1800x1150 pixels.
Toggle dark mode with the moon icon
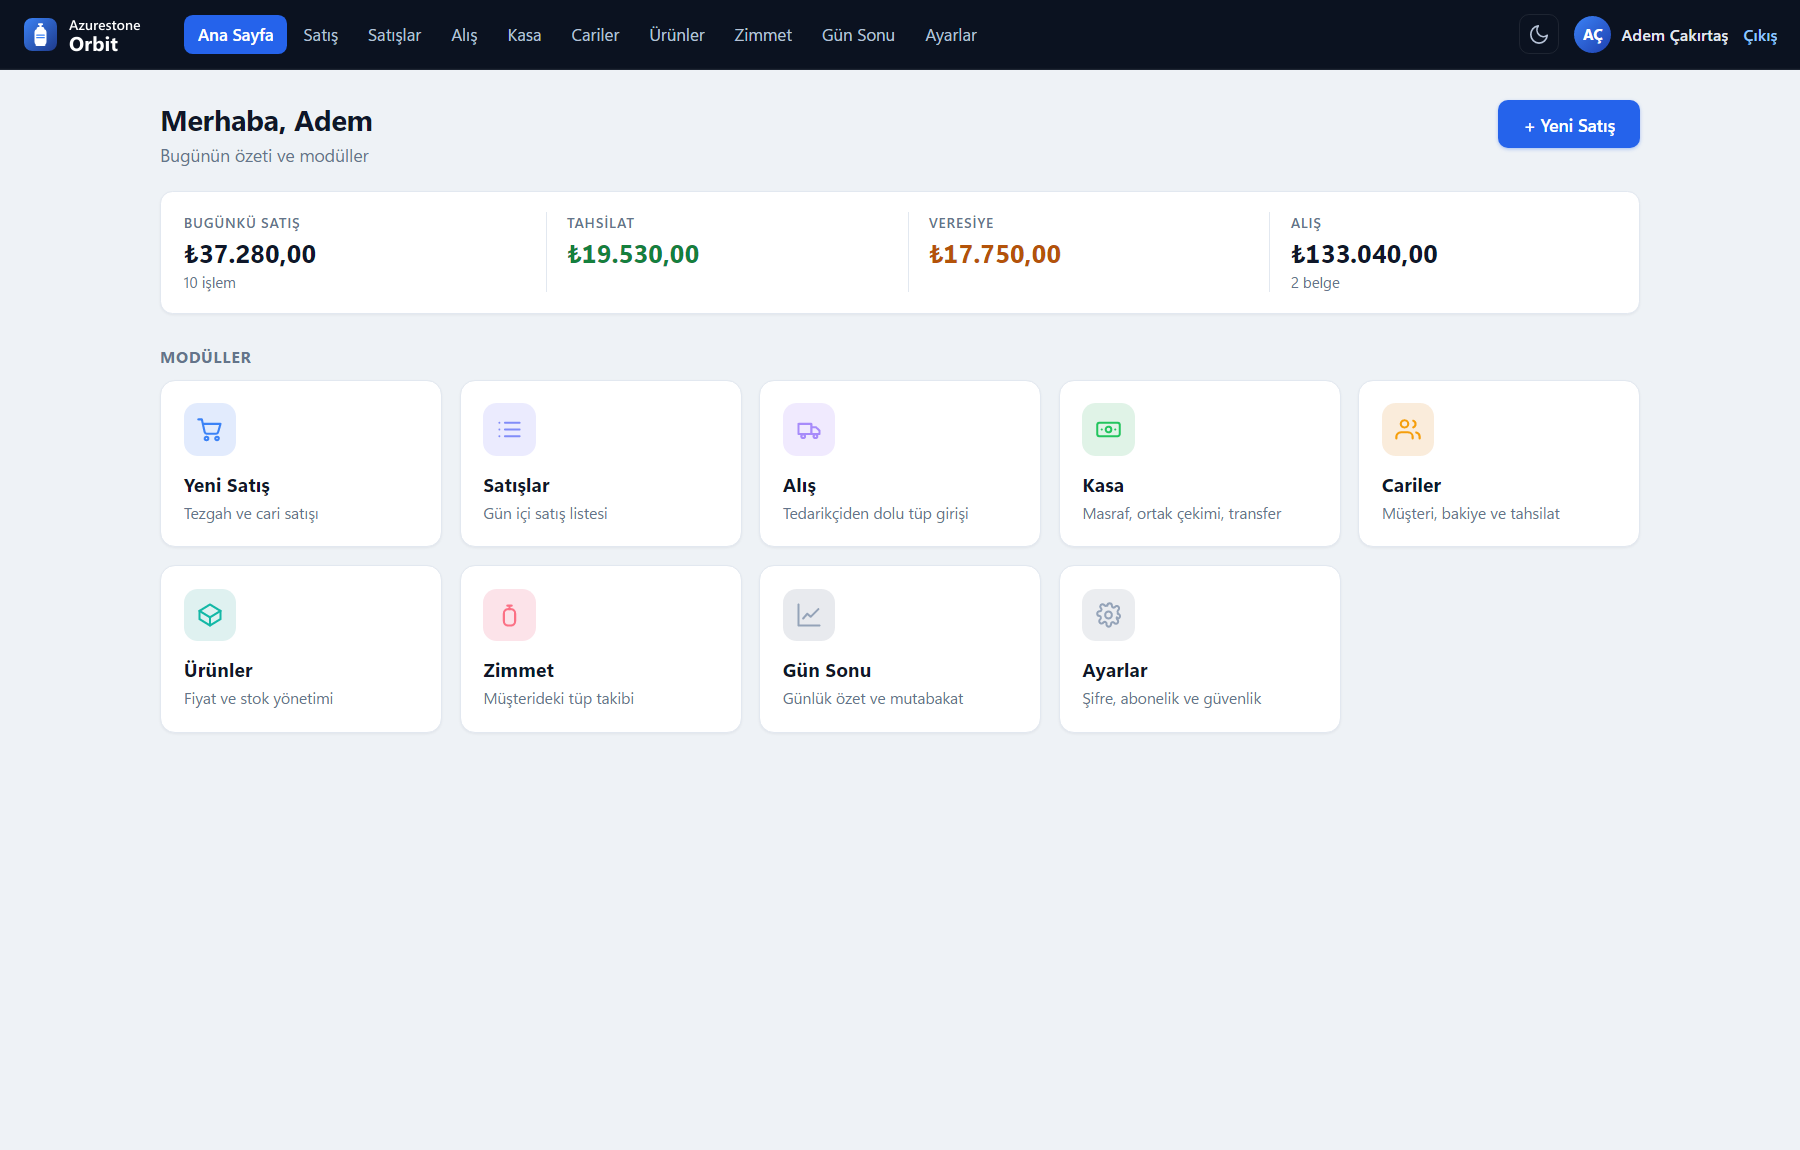(x=1539, y=35)
